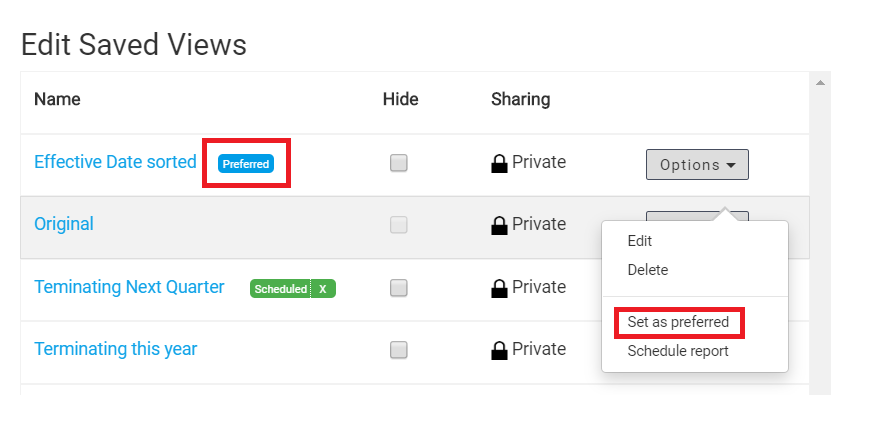The height and width of the screenshot is (428, 889).
Task: Click lock icon in Terminating this year row
Action: pos(499,351)
